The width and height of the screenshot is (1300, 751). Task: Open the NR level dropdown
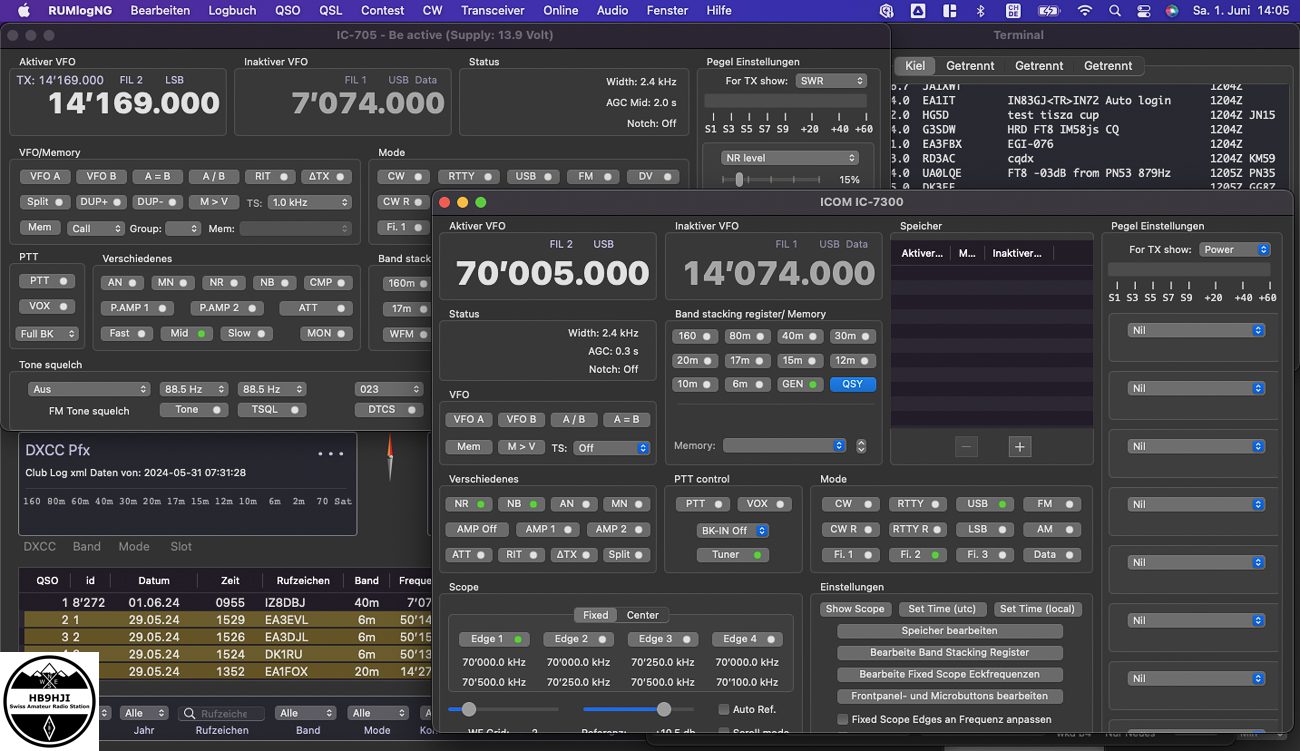pyautogui.click(x=791, y=158)
